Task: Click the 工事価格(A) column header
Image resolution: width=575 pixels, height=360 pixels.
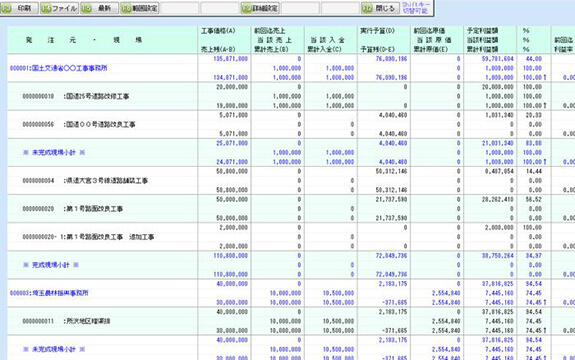Action: [218, 31]
